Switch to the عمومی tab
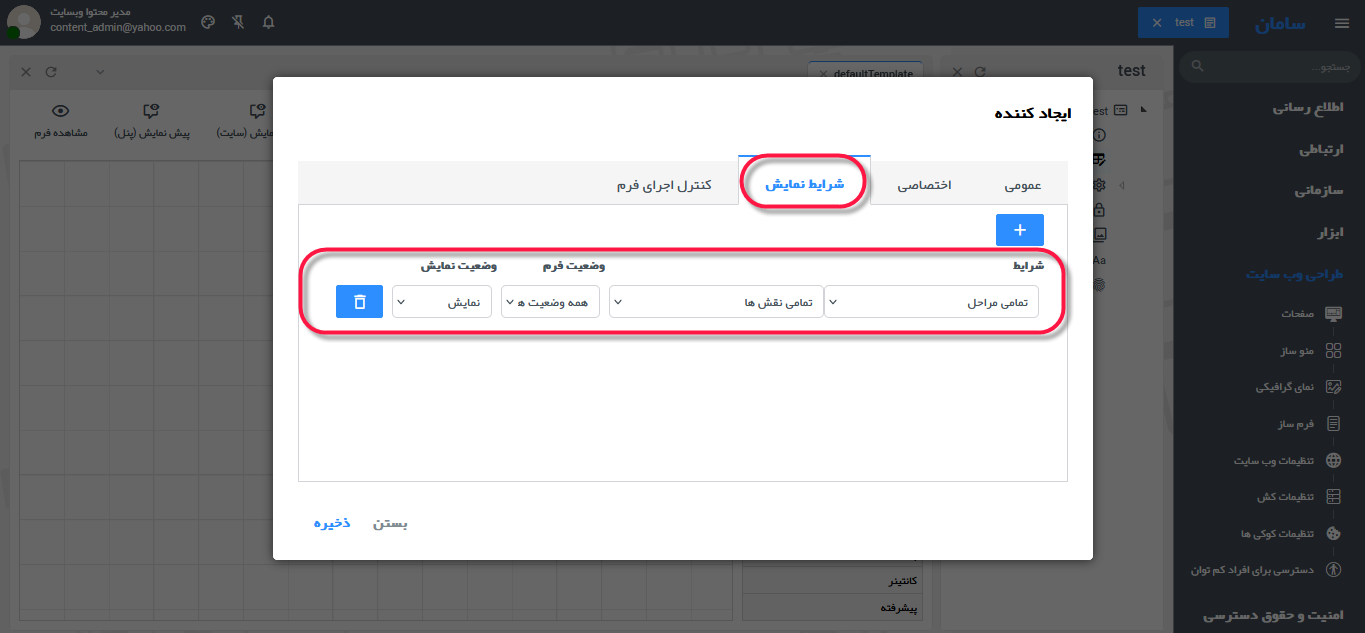This screenshot has height=633, width=1365. click(x=1023, y=185)
